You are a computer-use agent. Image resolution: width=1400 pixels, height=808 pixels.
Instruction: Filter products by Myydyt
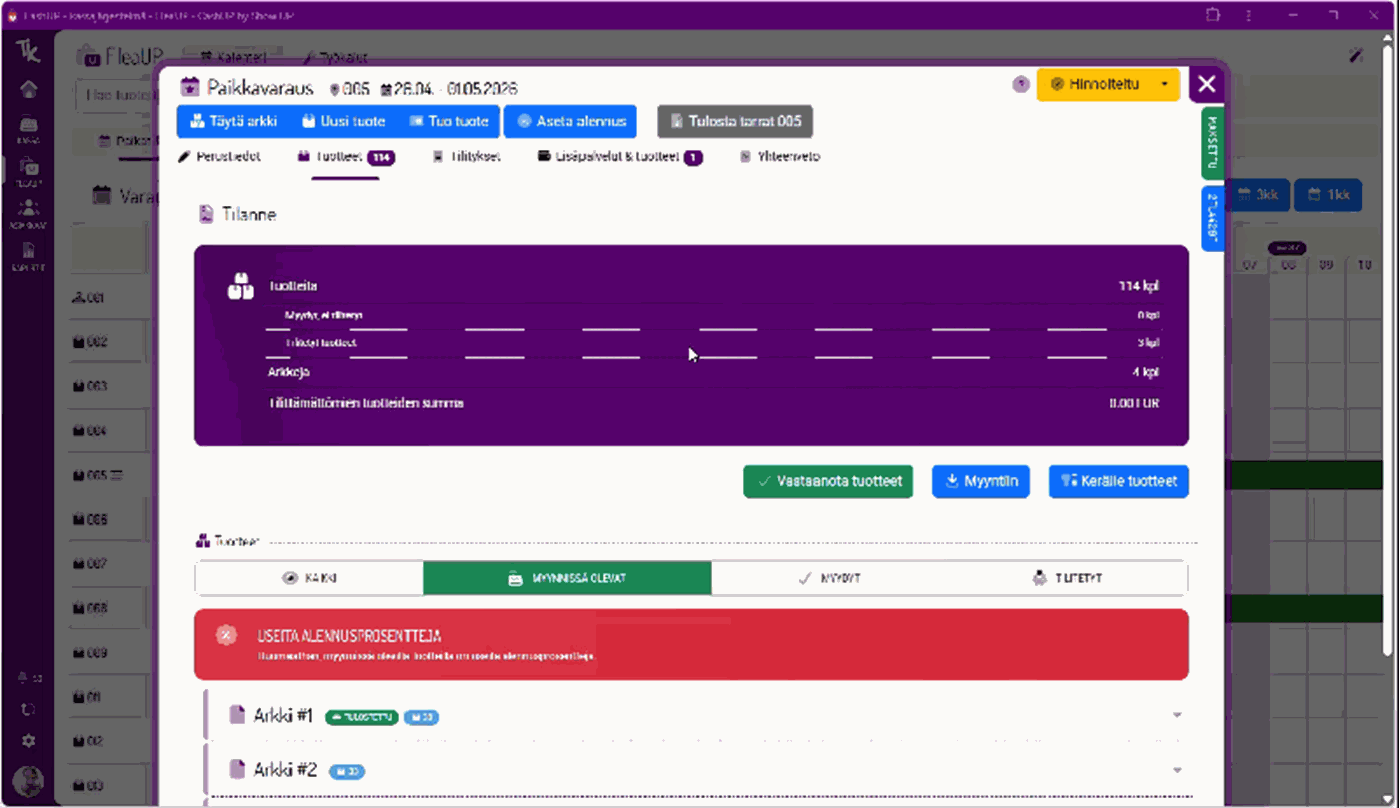(x=830, y=578)
